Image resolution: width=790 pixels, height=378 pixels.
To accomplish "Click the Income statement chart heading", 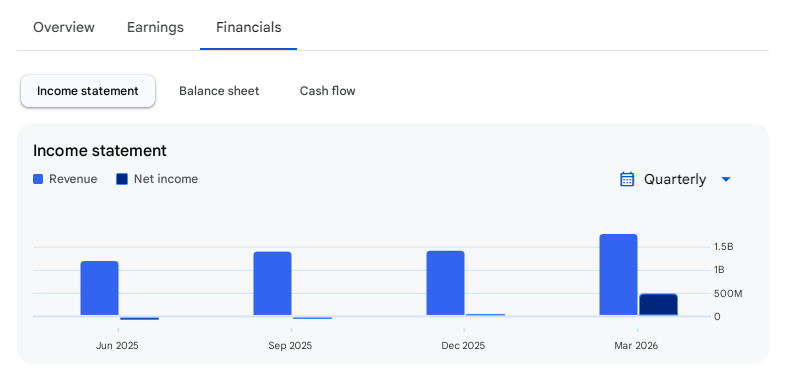I will tap(100, 151).
